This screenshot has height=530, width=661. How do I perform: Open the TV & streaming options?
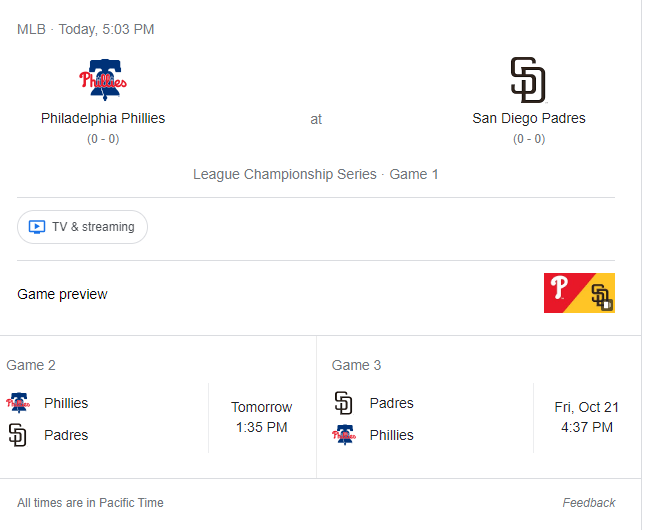(x=82, y=227)
